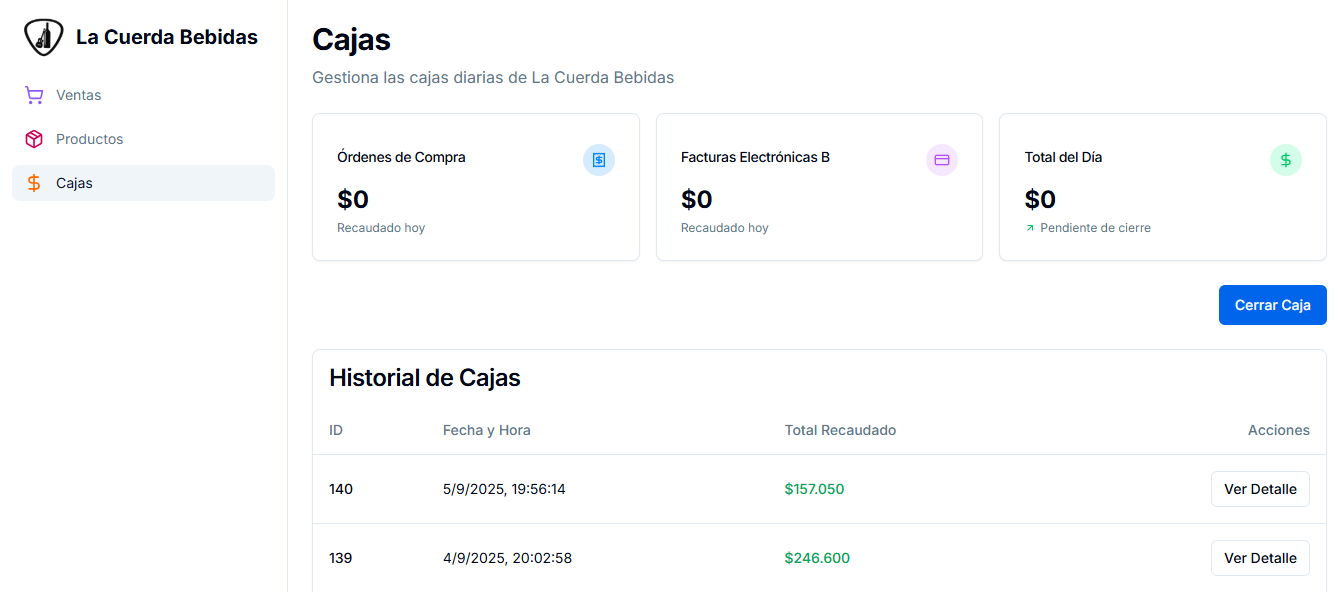1339x592 pixels.
Task: Select the Cajas dollar sign icon
Action: 33,183
